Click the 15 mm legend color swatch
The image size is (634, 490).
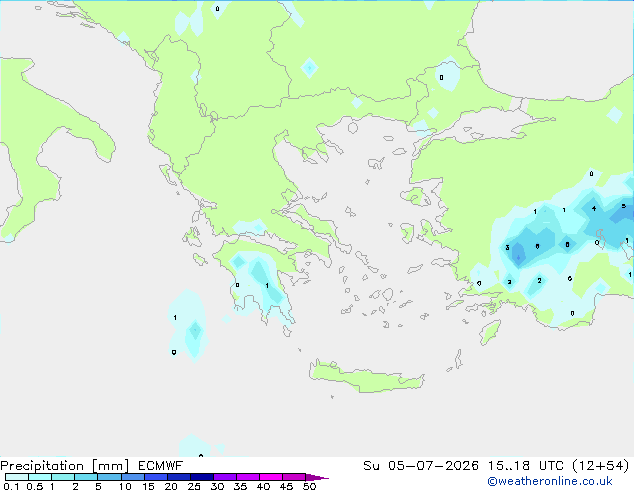pos(155,477)
